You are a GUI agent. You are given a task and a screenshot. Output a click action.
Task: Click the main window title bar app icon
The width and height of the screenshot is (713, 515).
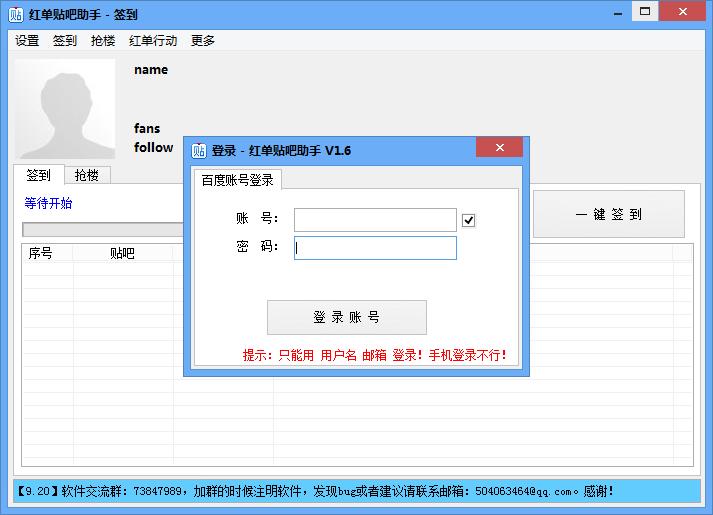(16, 15)
